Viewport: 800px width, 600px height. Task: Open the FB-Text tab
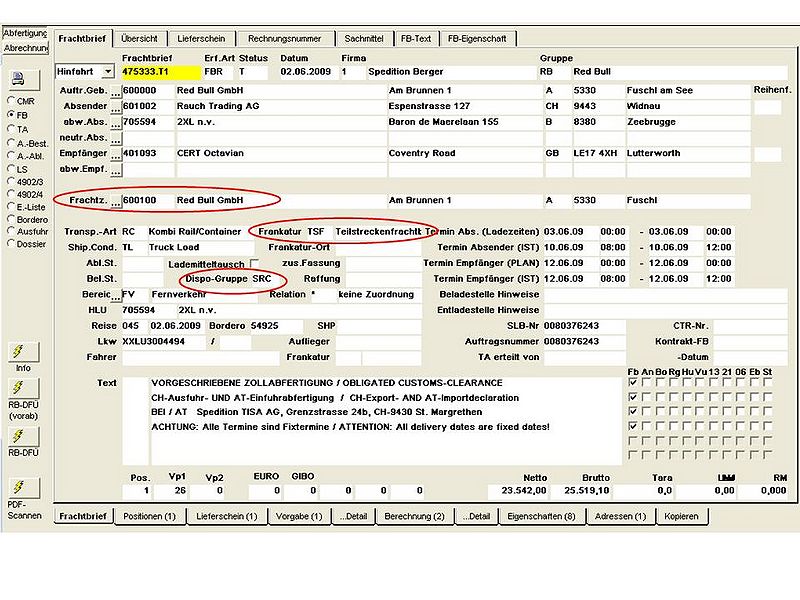coord(416,39)
